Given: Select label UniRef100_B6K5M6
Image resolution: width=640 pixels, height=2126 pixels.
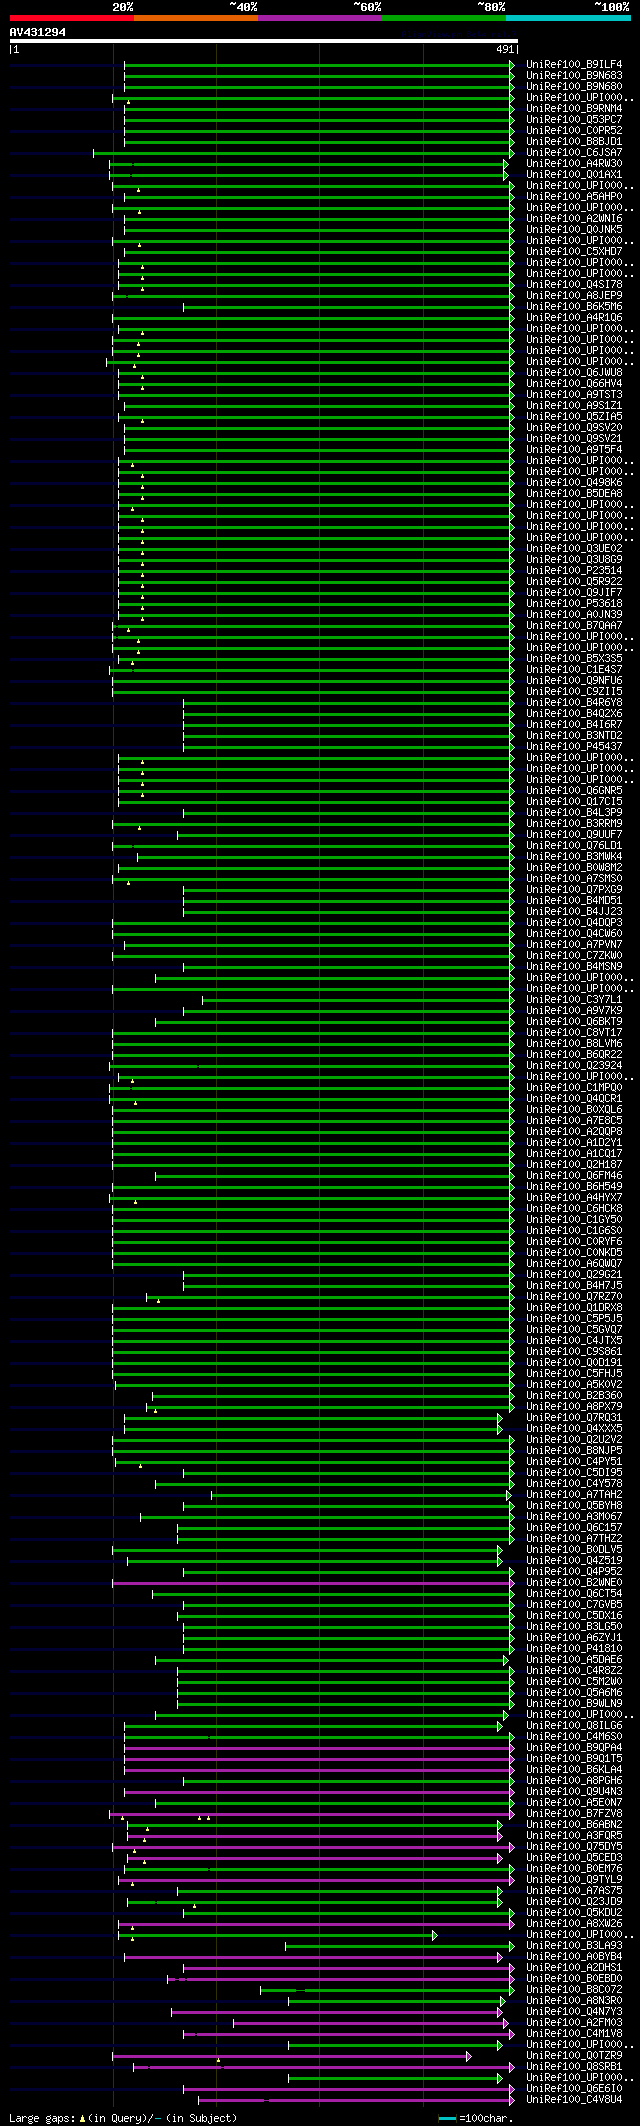Looking at the screenshot, I should pyautogui.click(x=574, y=307).
